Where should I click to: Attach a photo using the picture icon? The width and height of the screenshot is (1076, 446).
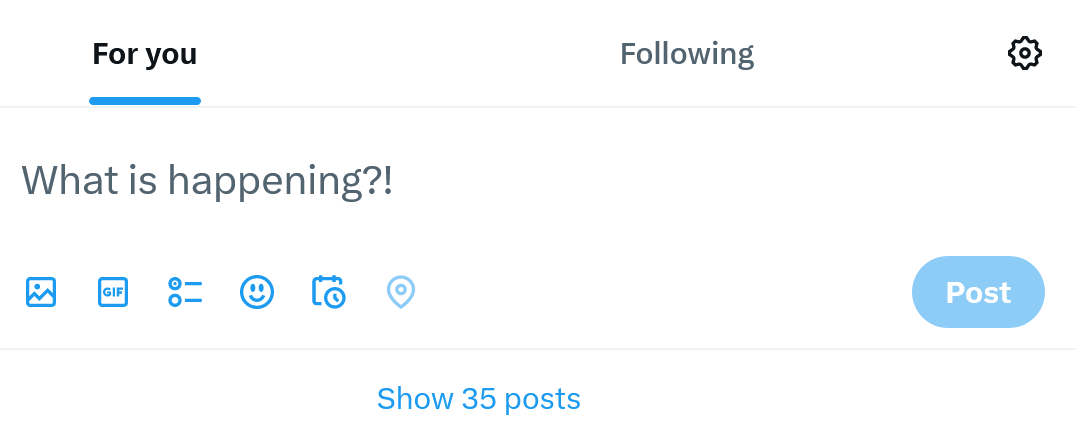click(x=41, y=292)
